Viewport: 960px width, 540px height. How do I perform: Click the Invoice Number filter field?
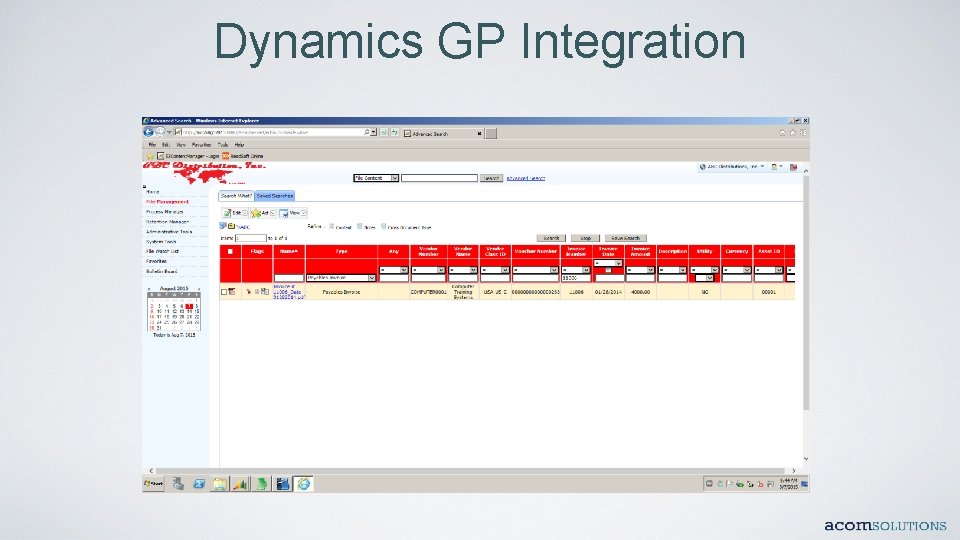pyautogui.click(x=576, y=278)
